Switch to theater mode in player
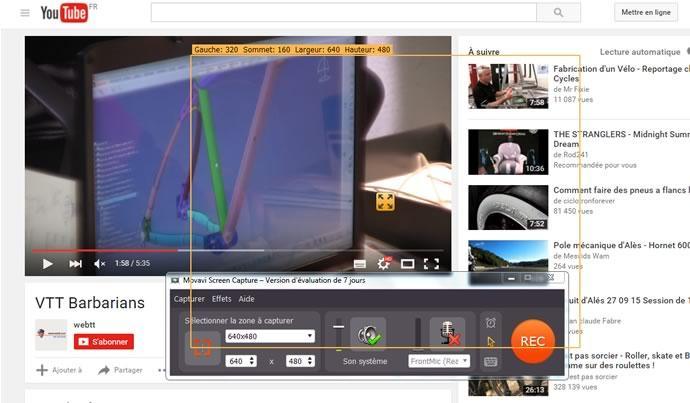The width and height of the screenshot is (690, 403). pyautogui.click(x=407, y=264)
